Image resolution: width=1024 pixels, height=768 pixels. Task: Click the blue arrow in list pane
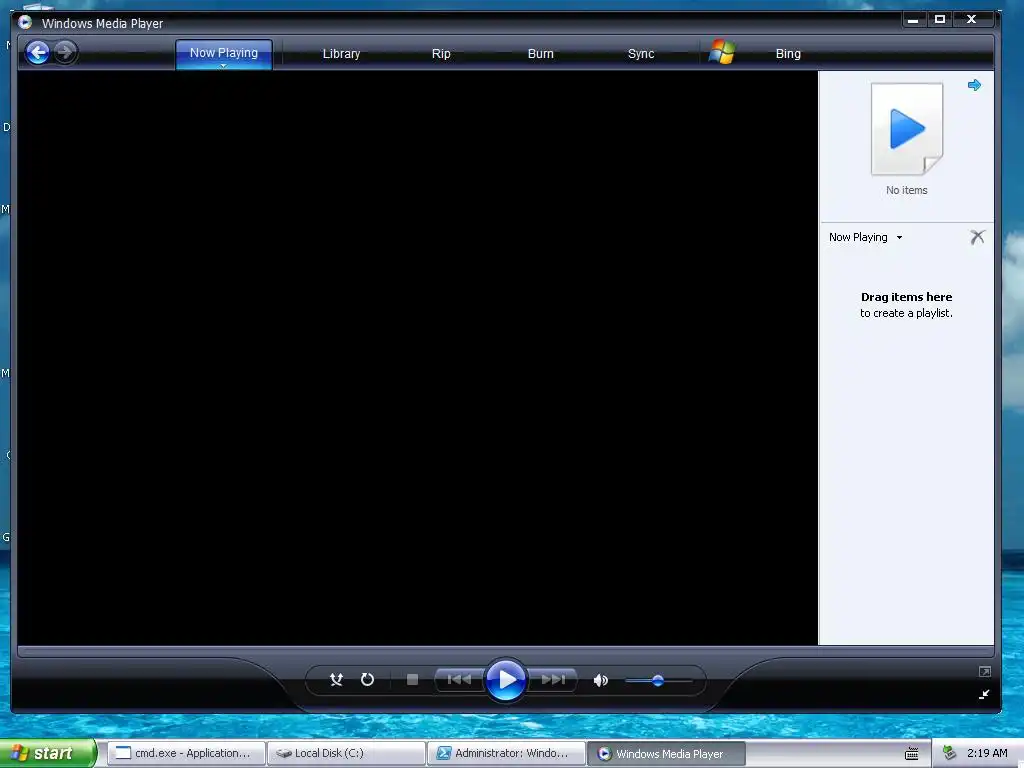pyautogui.click(x=974, y=85)
